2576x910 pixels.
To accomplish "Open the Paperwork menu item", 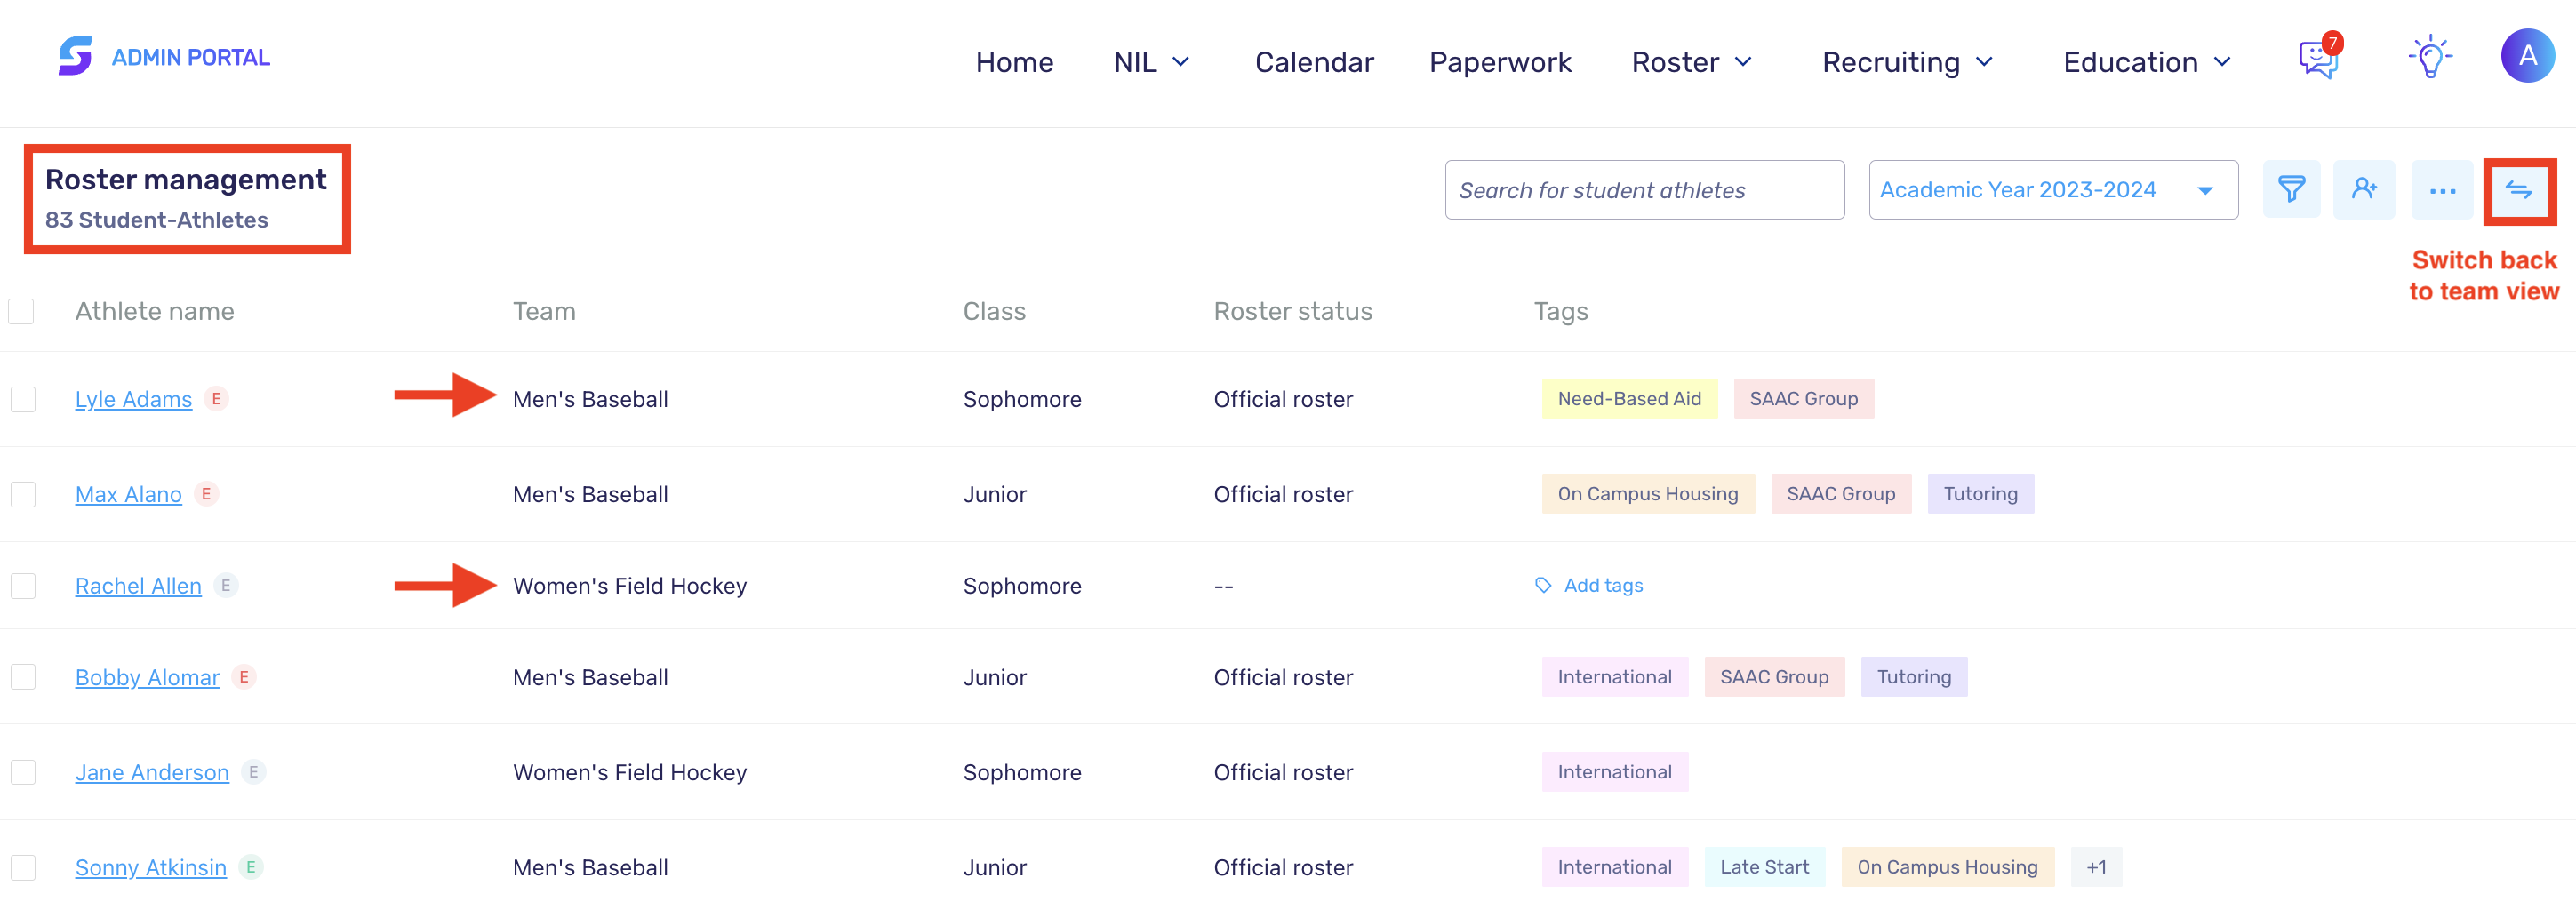I will tap(1499, 62).
